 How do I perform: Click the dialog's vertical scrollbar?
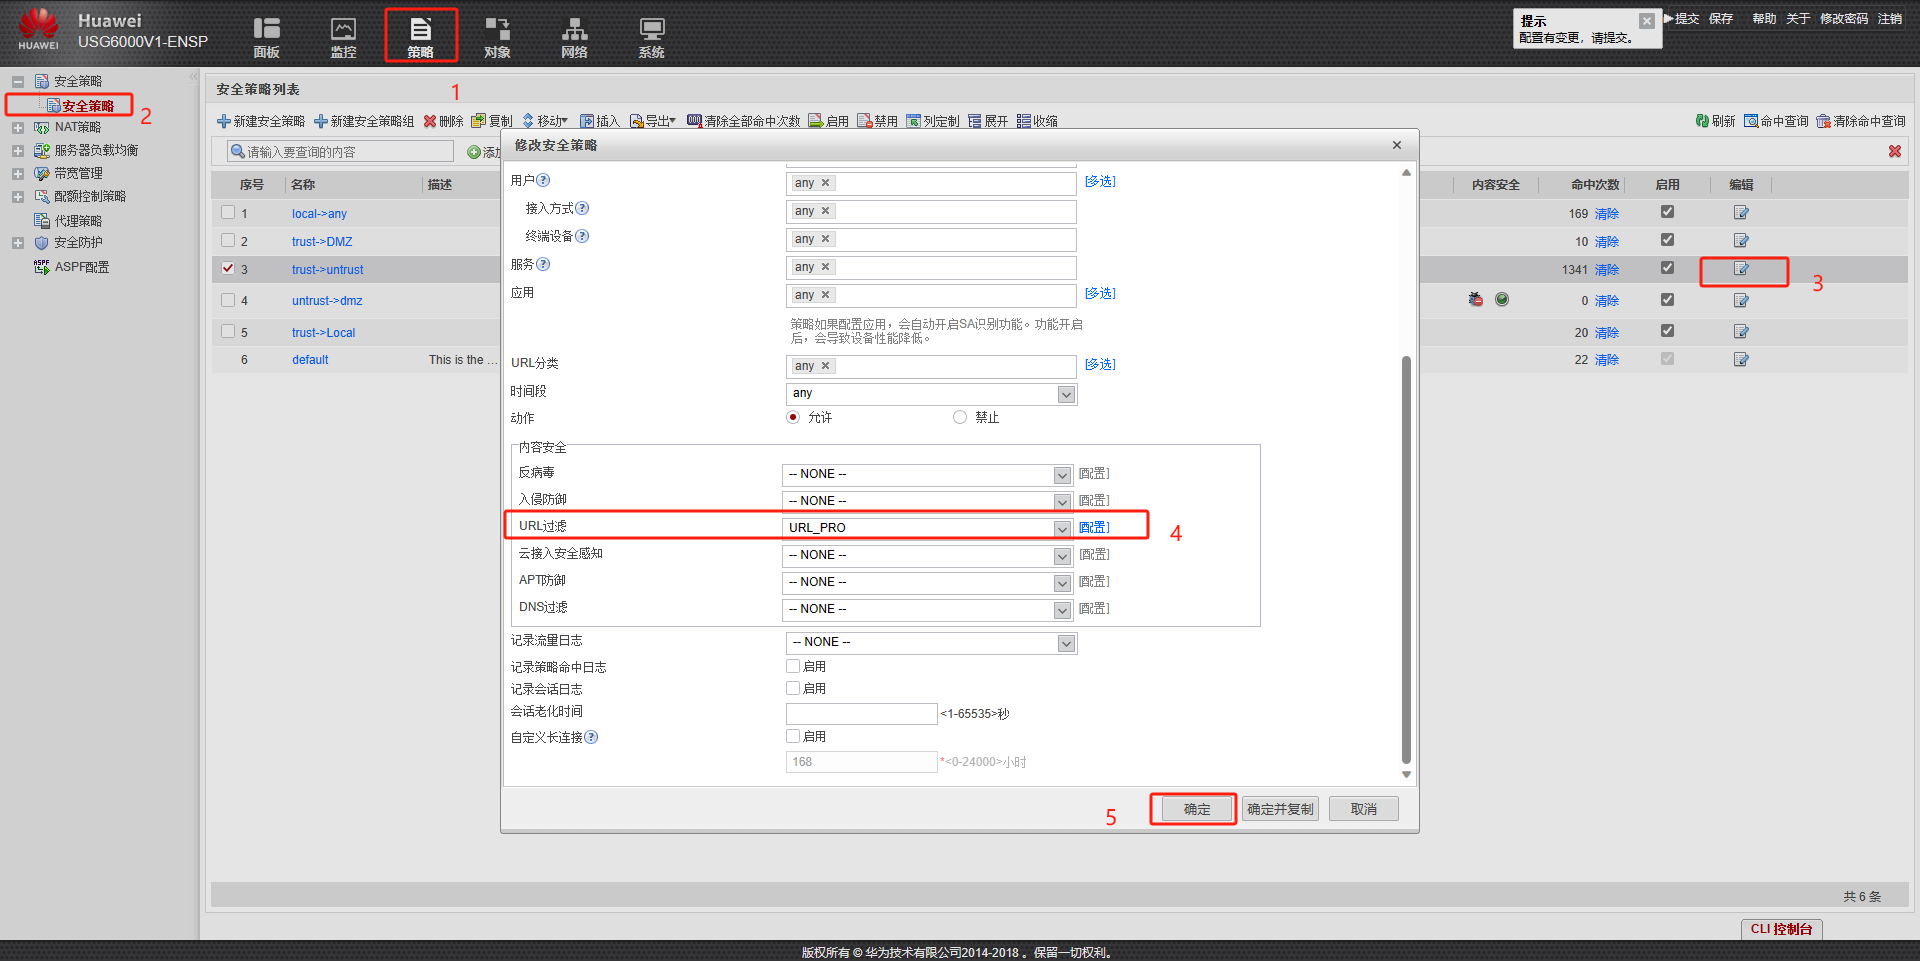pos(1406,560)
